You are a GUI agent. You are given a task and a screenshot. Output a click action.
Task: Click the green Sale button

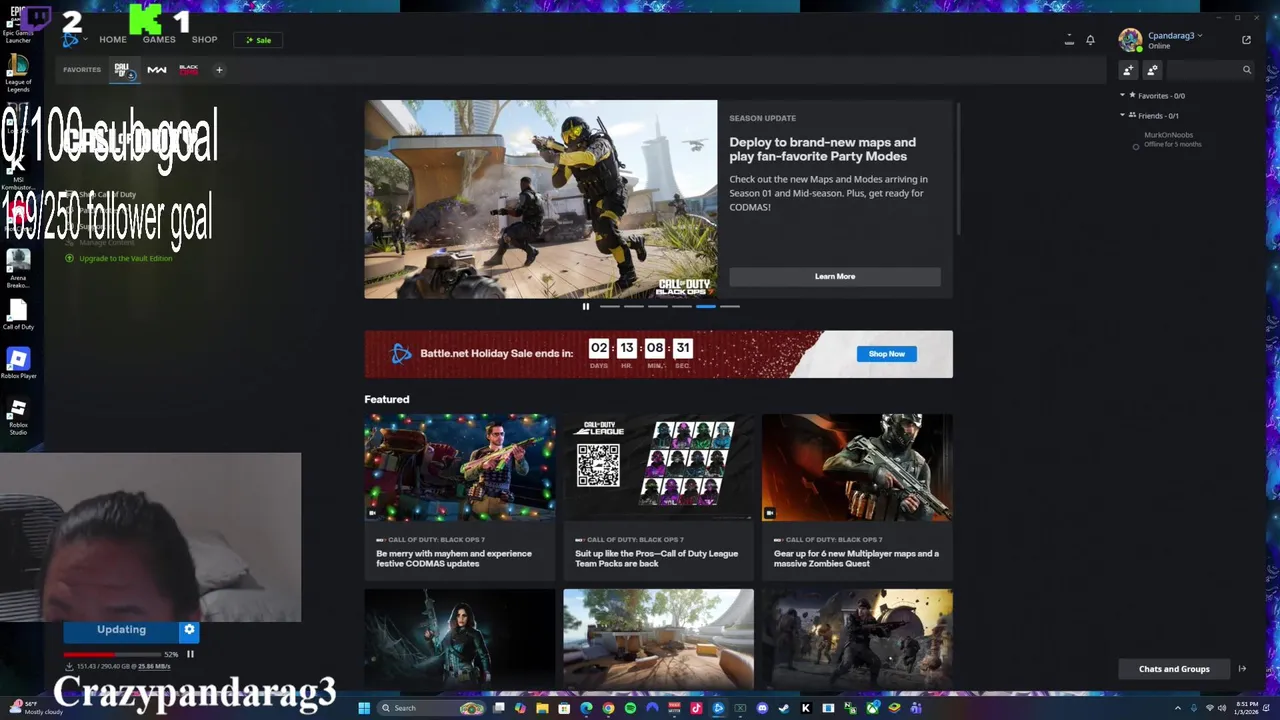tap(258, 40)
